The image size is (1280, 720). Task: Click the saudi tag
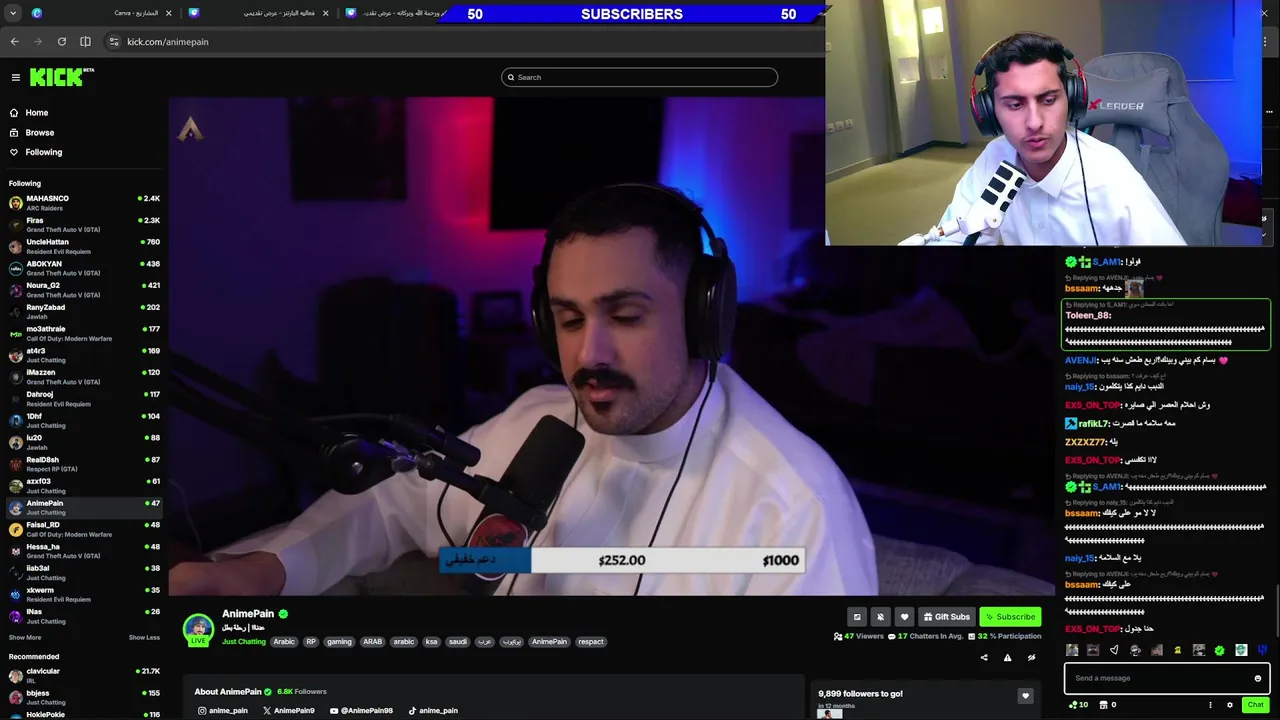457,641
